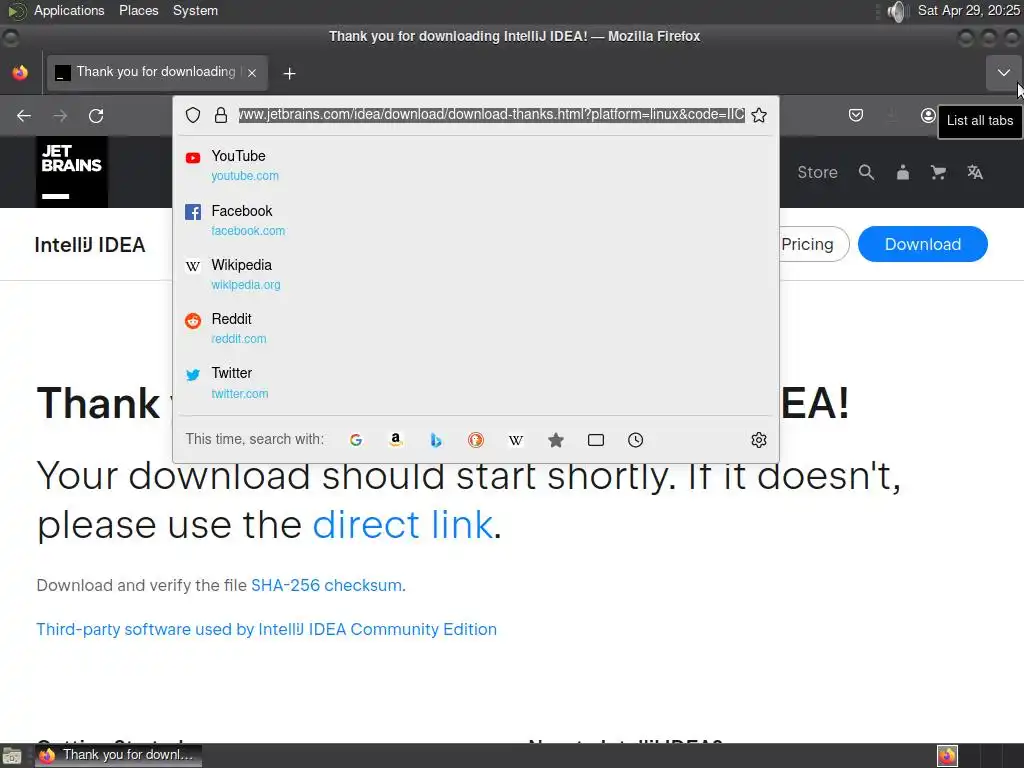
Task: Select the Thank you for downloading tab
Action: coord(157,72)
